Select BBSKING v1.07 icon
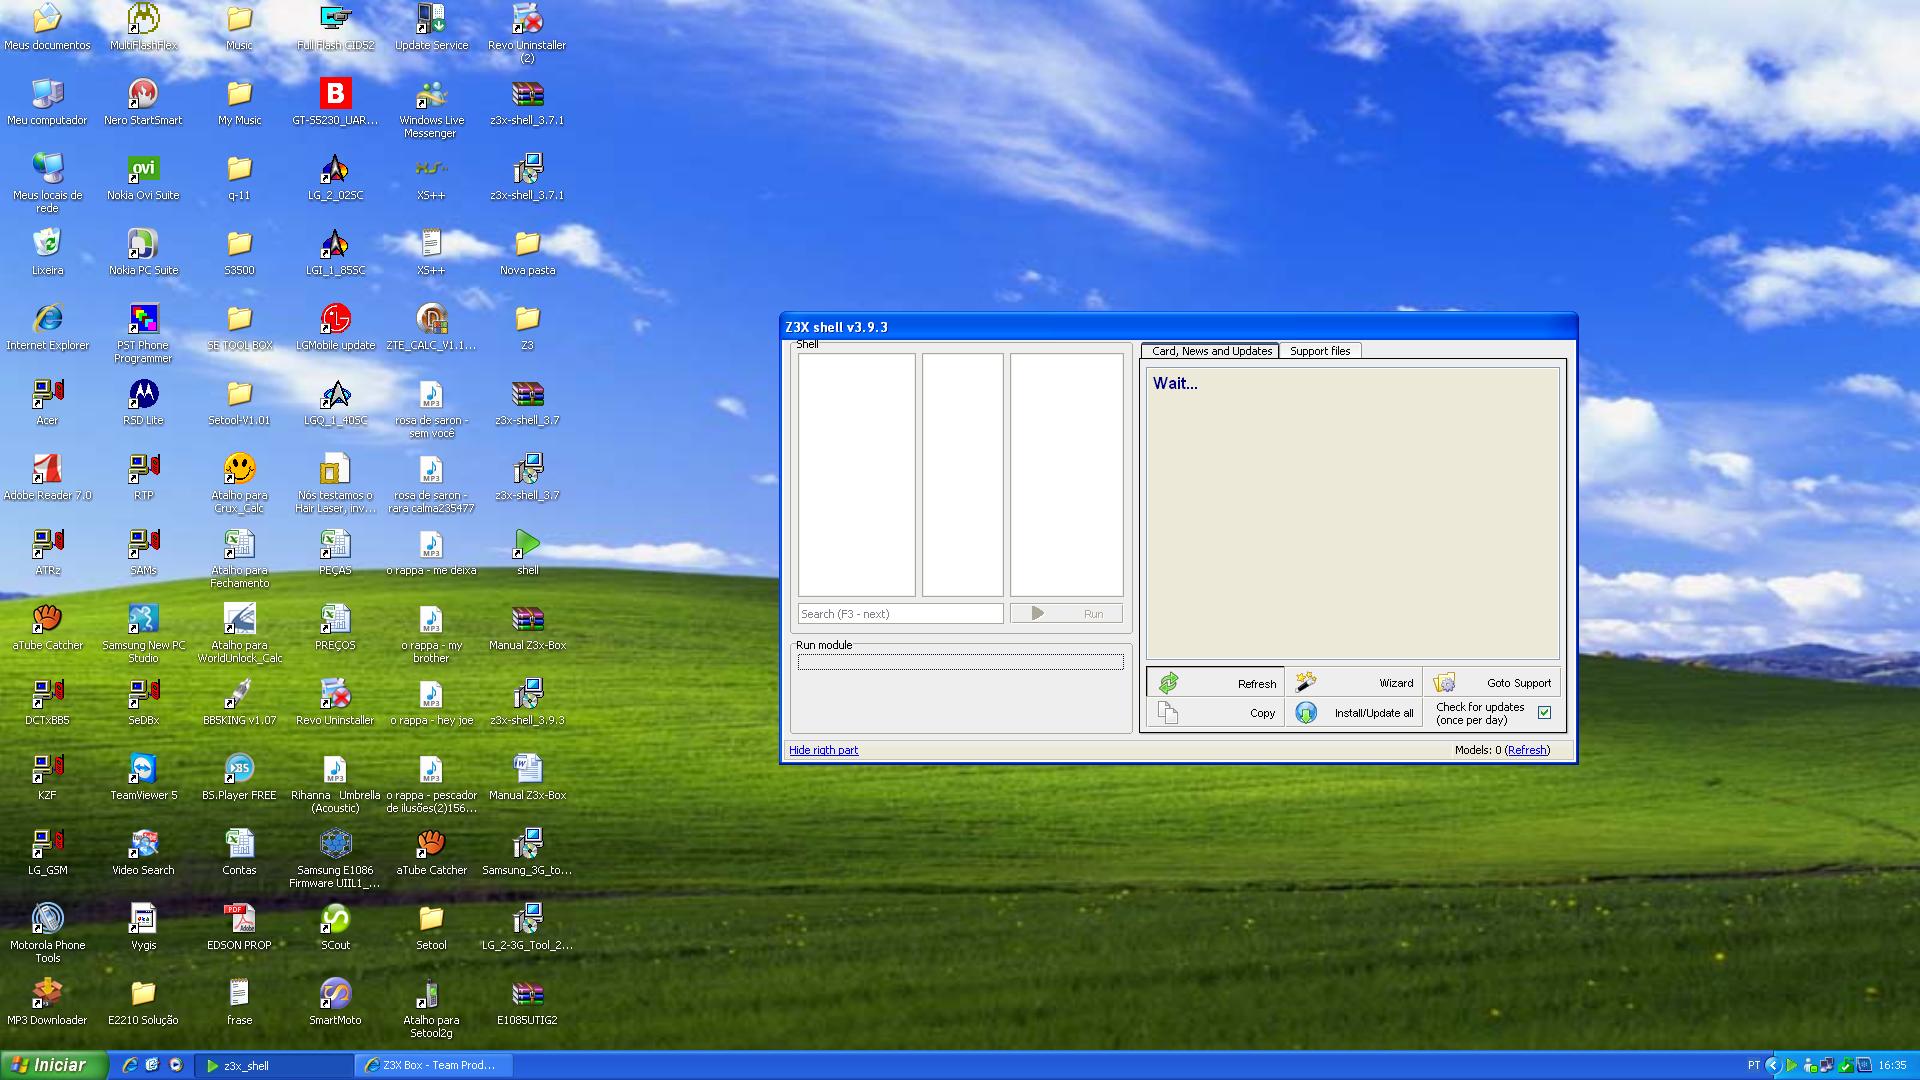Image resolution: width=1920 pixels, height=1080 pixels. tap(239, 702)
